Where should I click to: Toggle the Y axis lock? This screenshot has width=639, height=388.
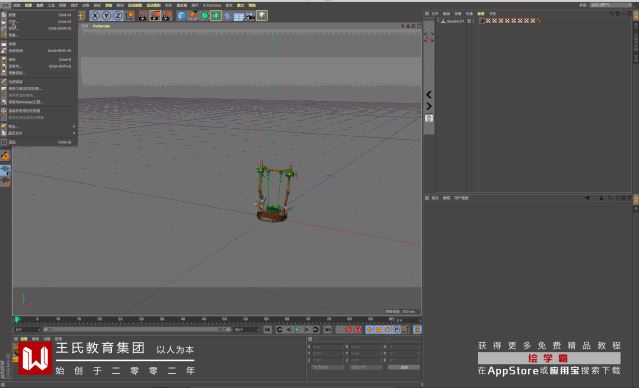[106, 16]
